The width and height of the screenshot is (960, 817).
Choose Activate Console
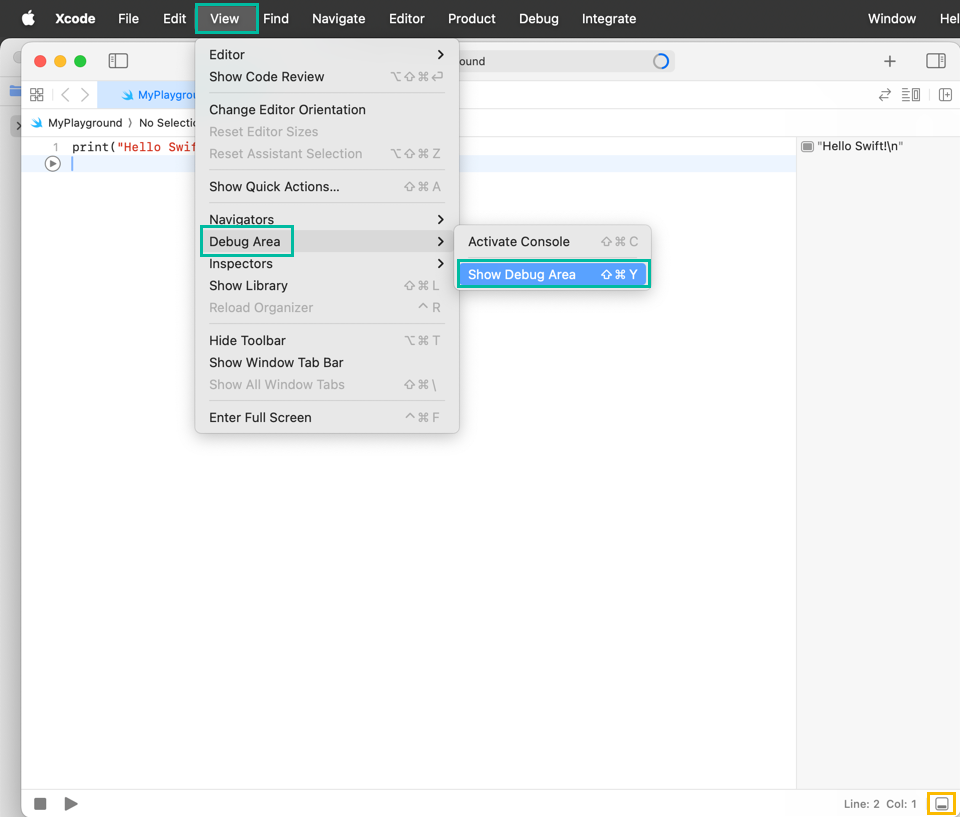coord(552,241)
